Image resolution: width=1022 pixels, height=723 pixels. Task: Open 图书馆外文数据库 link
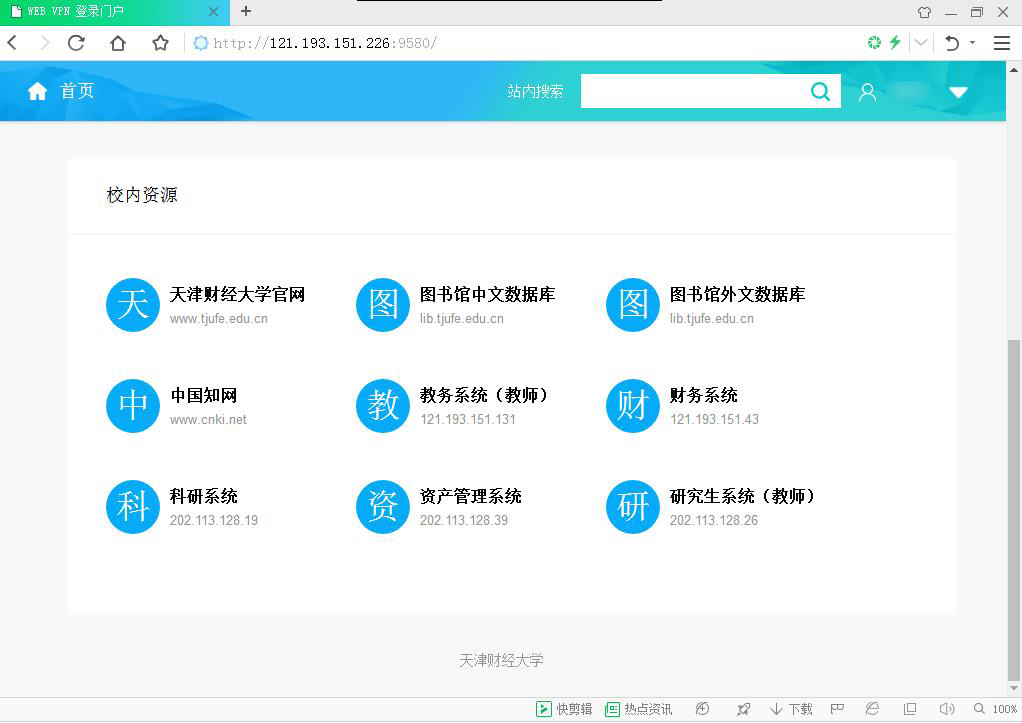click(737, 295)
